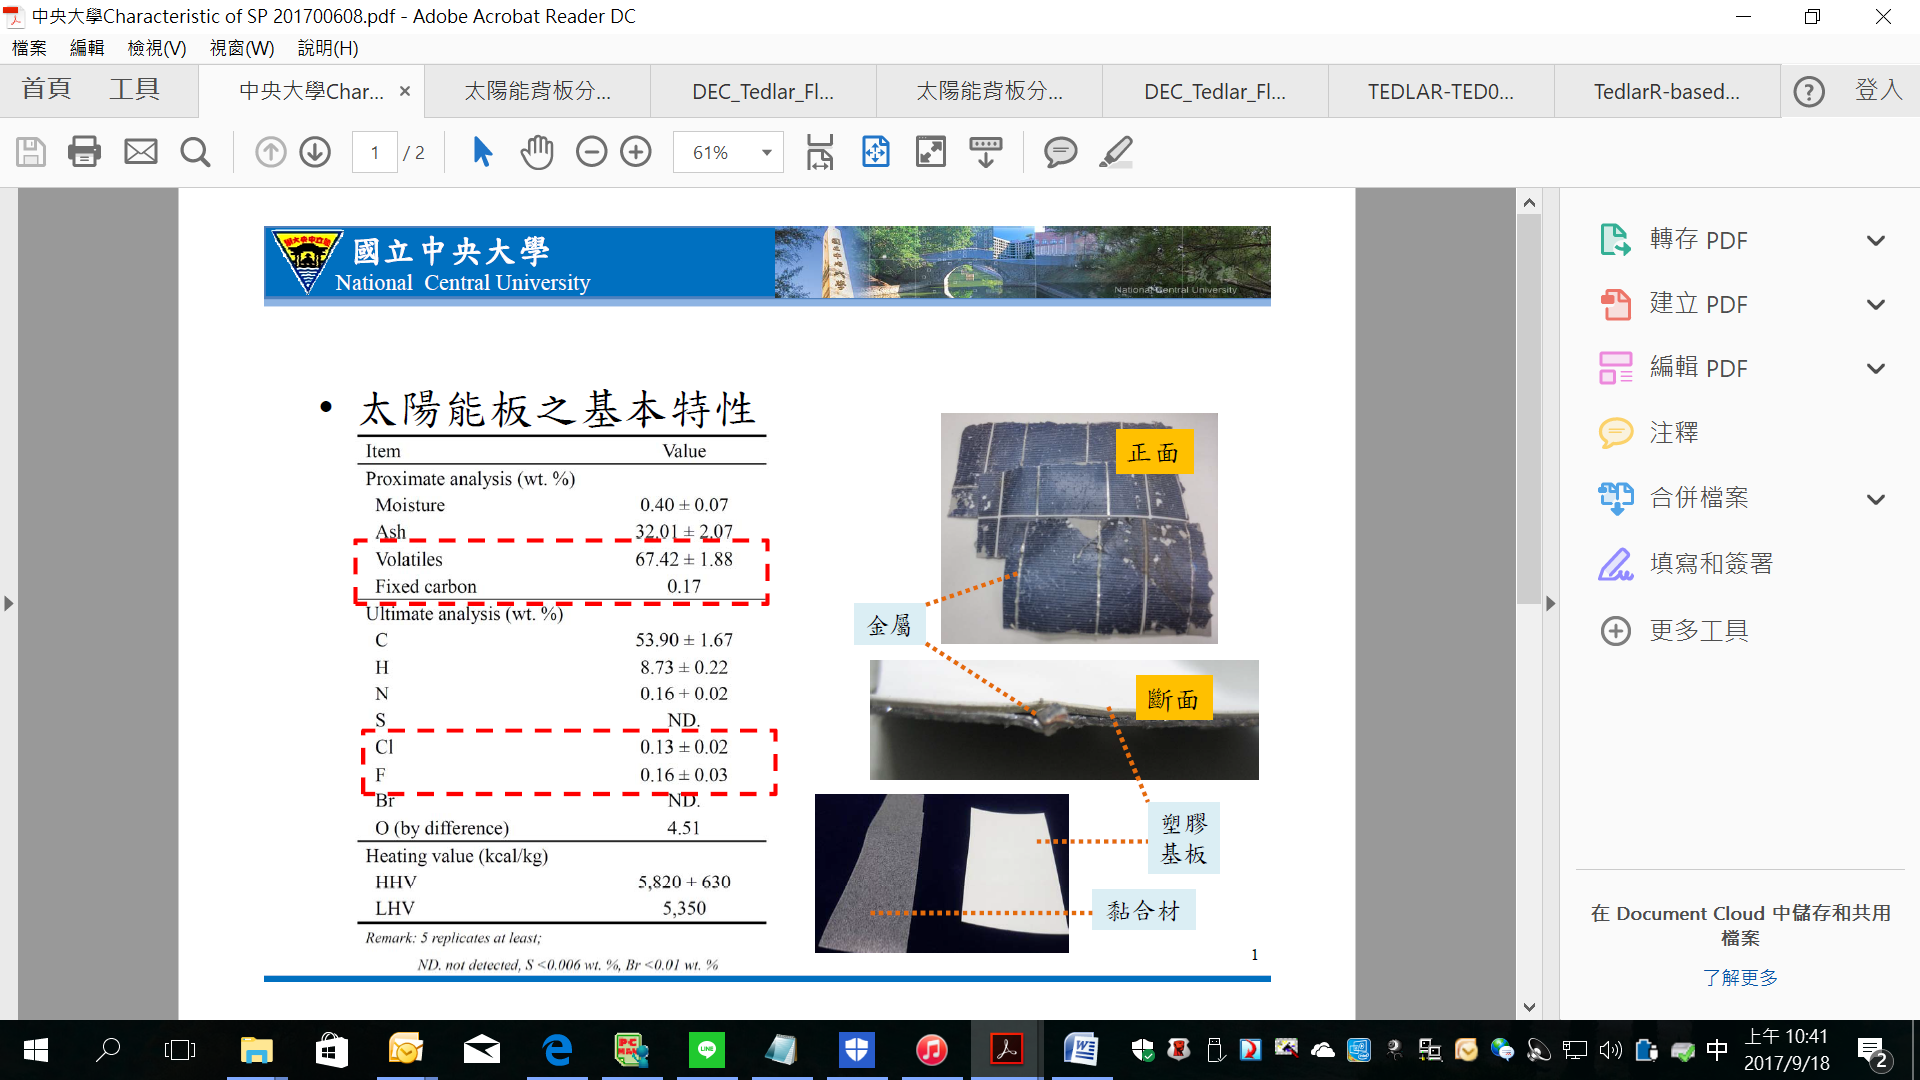Click the Print file icon

coord(84,152)
